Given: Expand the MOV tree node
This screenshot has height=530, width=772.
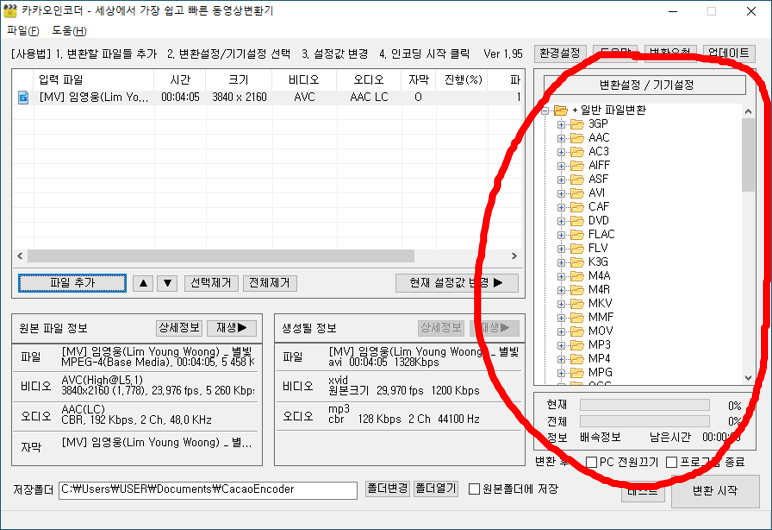Looking at the screenshot, I should tap(561, 331).
